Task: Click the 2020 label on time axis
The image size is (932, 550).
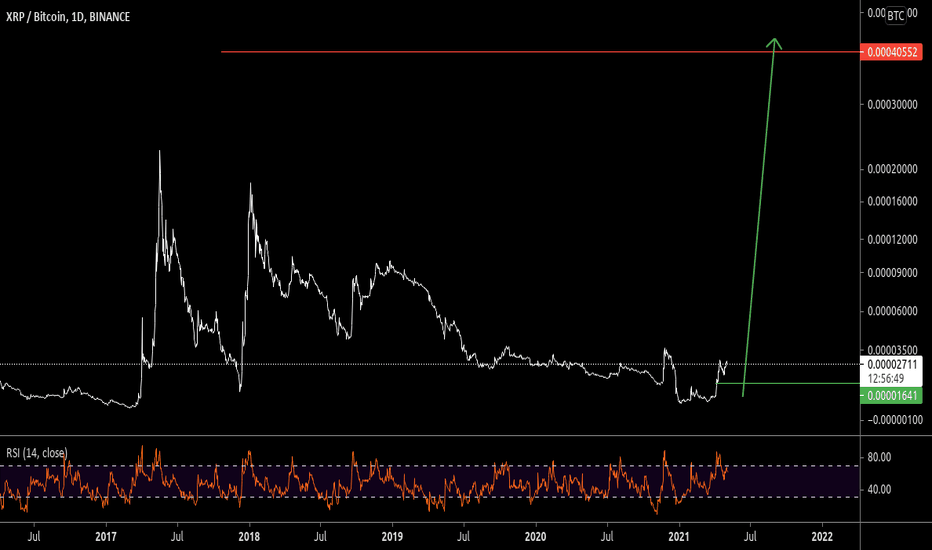Action: (x=536, y=536)
